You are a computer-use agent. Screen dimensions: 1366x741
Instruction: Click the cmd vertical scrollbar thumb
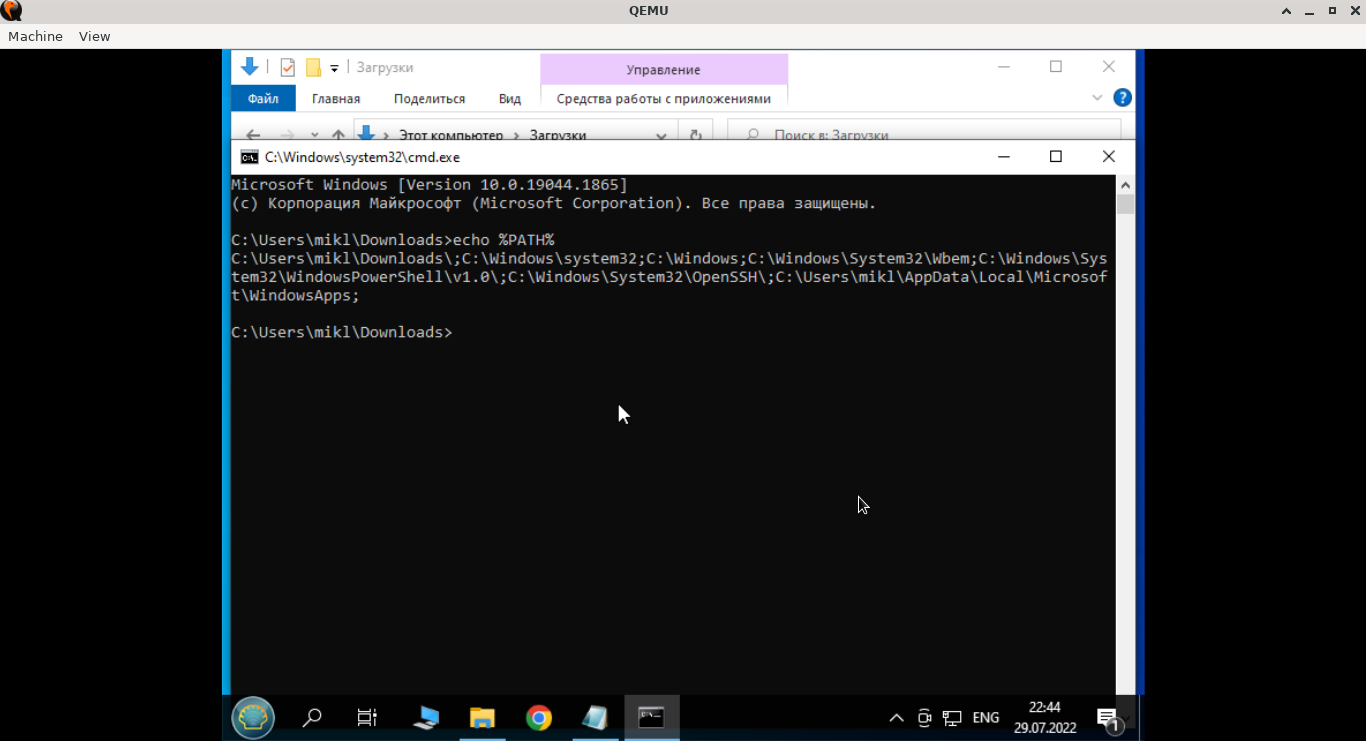(x=1126, y=204)
